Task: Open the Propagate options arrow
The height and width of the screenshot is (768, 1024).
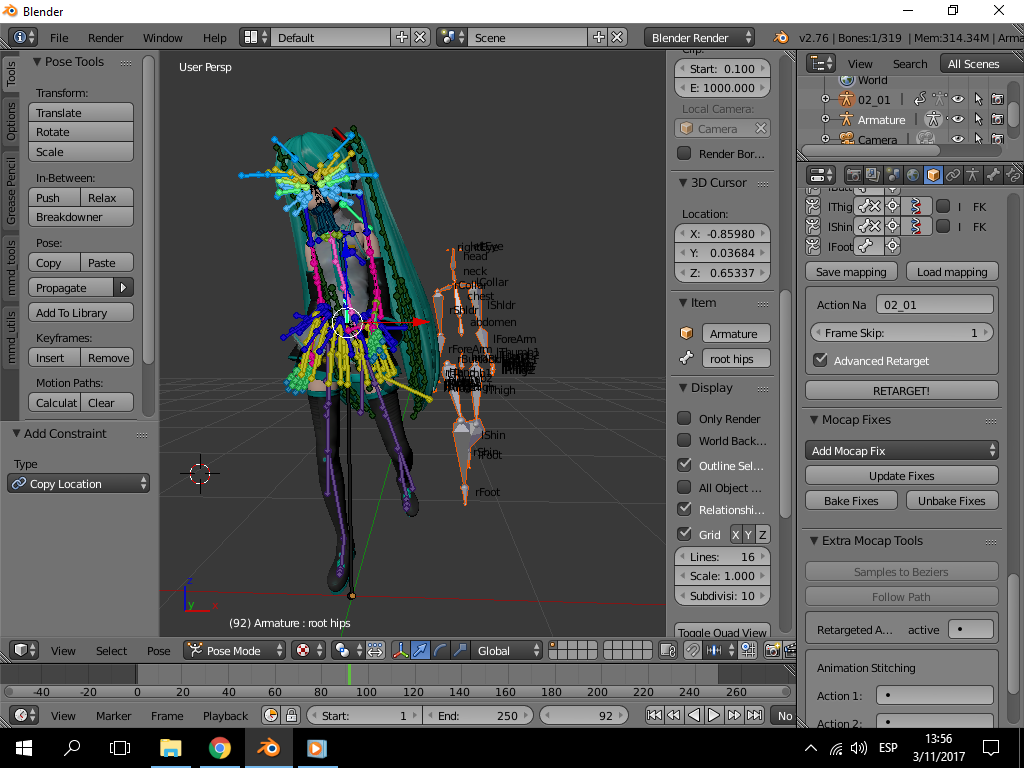Action: pos(123,287)
